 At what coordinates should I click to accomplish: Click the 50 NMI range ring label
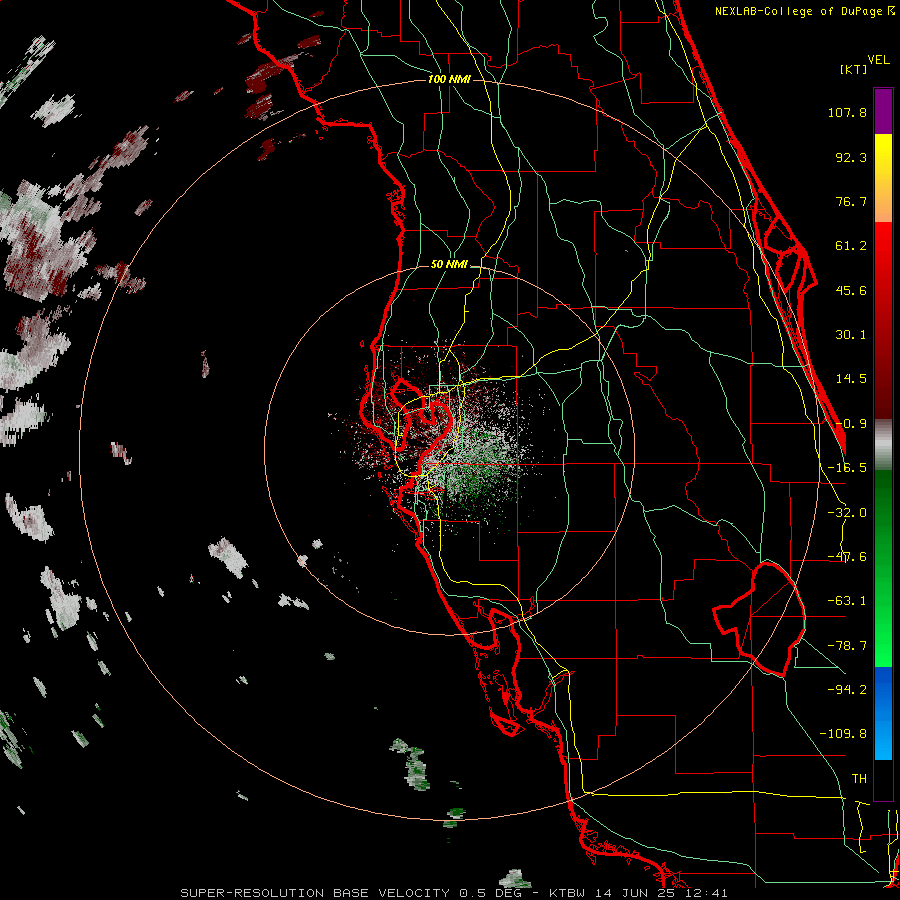(449, 264)
